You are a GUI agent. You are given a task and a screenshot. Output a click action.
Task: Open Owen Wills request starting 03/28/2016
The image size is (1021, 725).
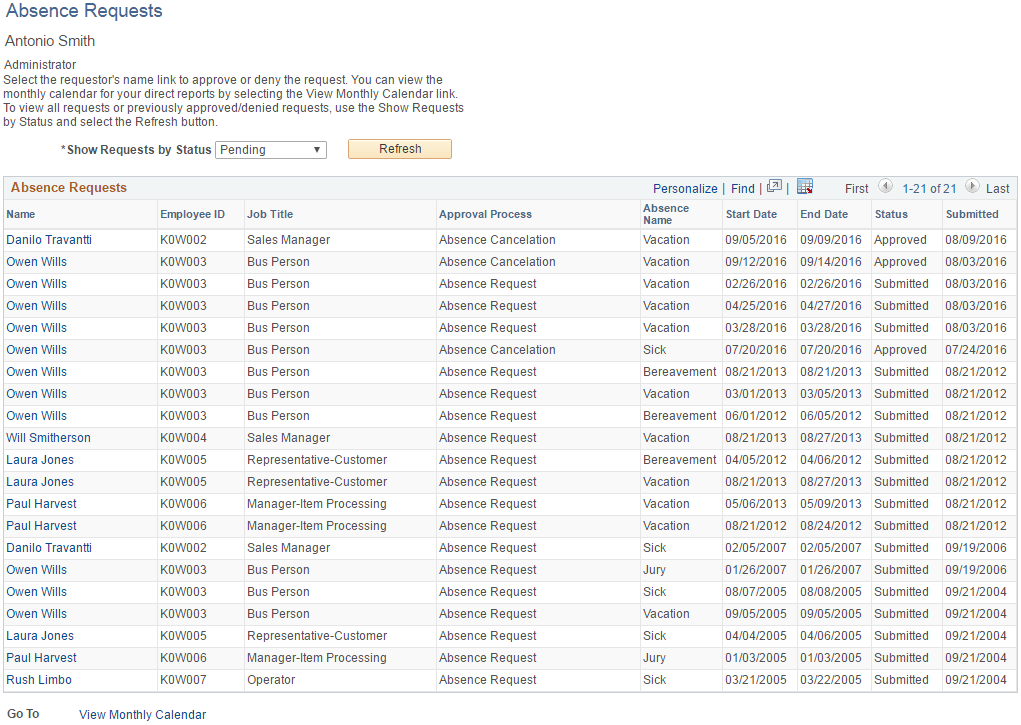tap(36, 328)
